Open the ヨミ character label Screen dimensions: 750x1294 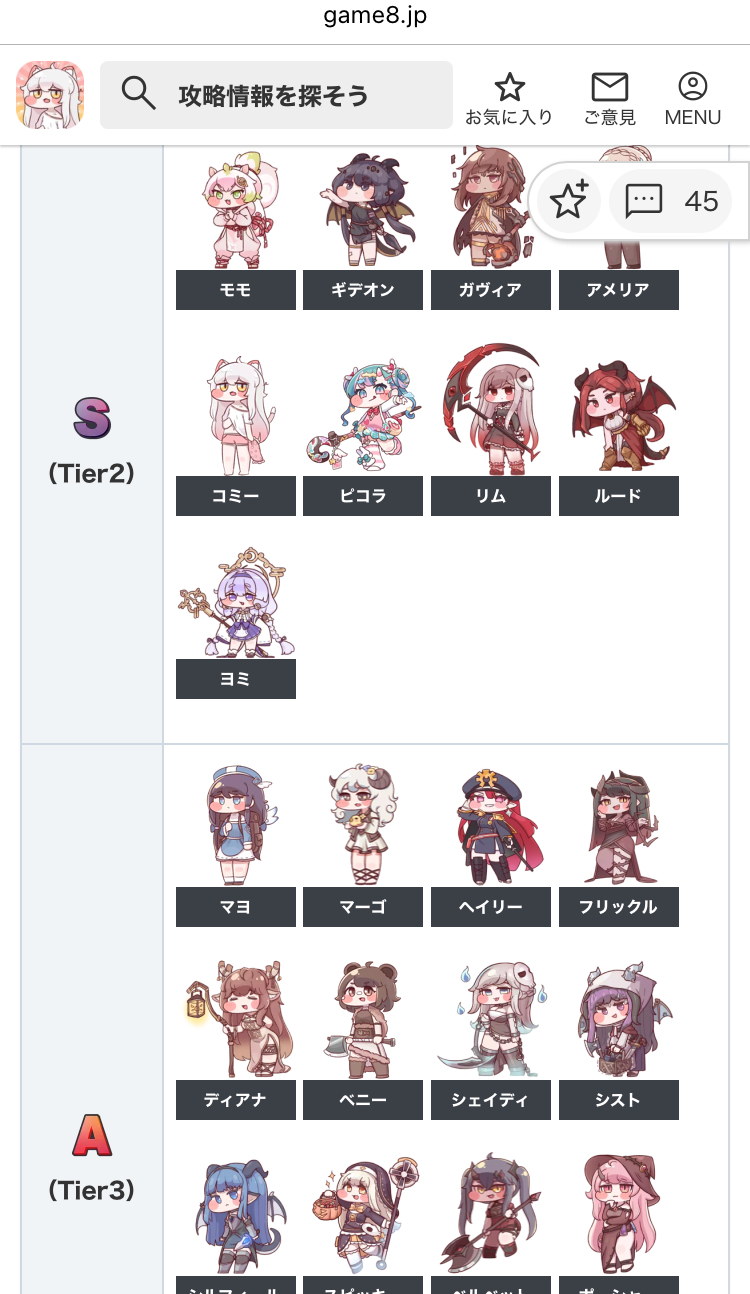click(x=236, y=679)
